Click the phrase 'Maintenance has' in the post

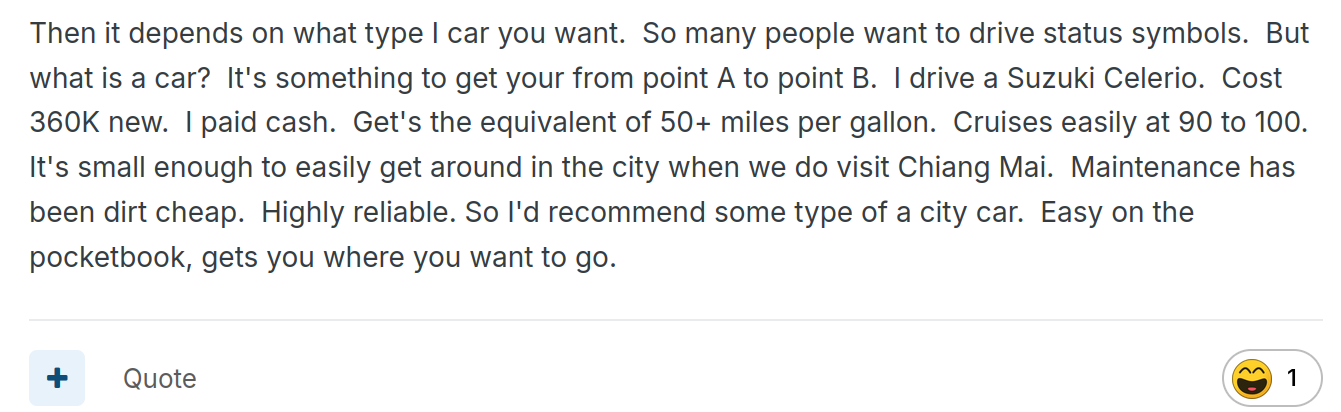pos(1184,168)
